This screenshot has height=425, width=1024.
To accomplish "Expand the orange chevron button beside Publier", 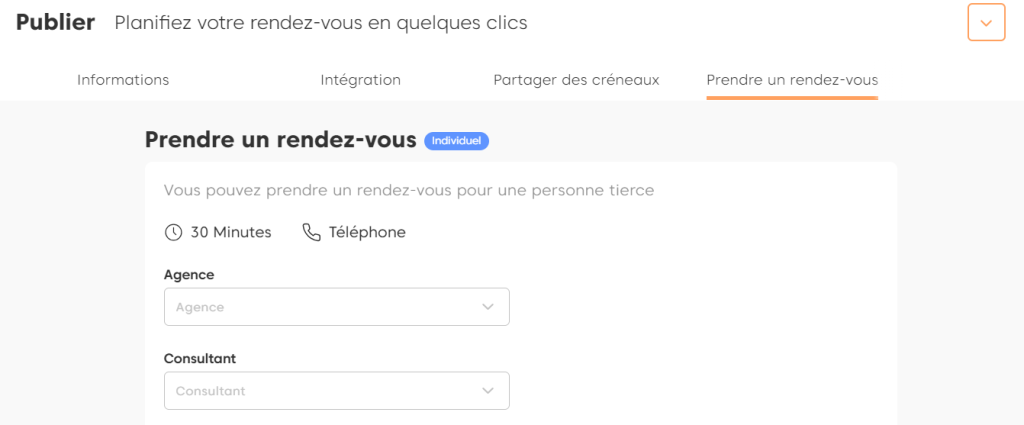I will click(986, 22).
